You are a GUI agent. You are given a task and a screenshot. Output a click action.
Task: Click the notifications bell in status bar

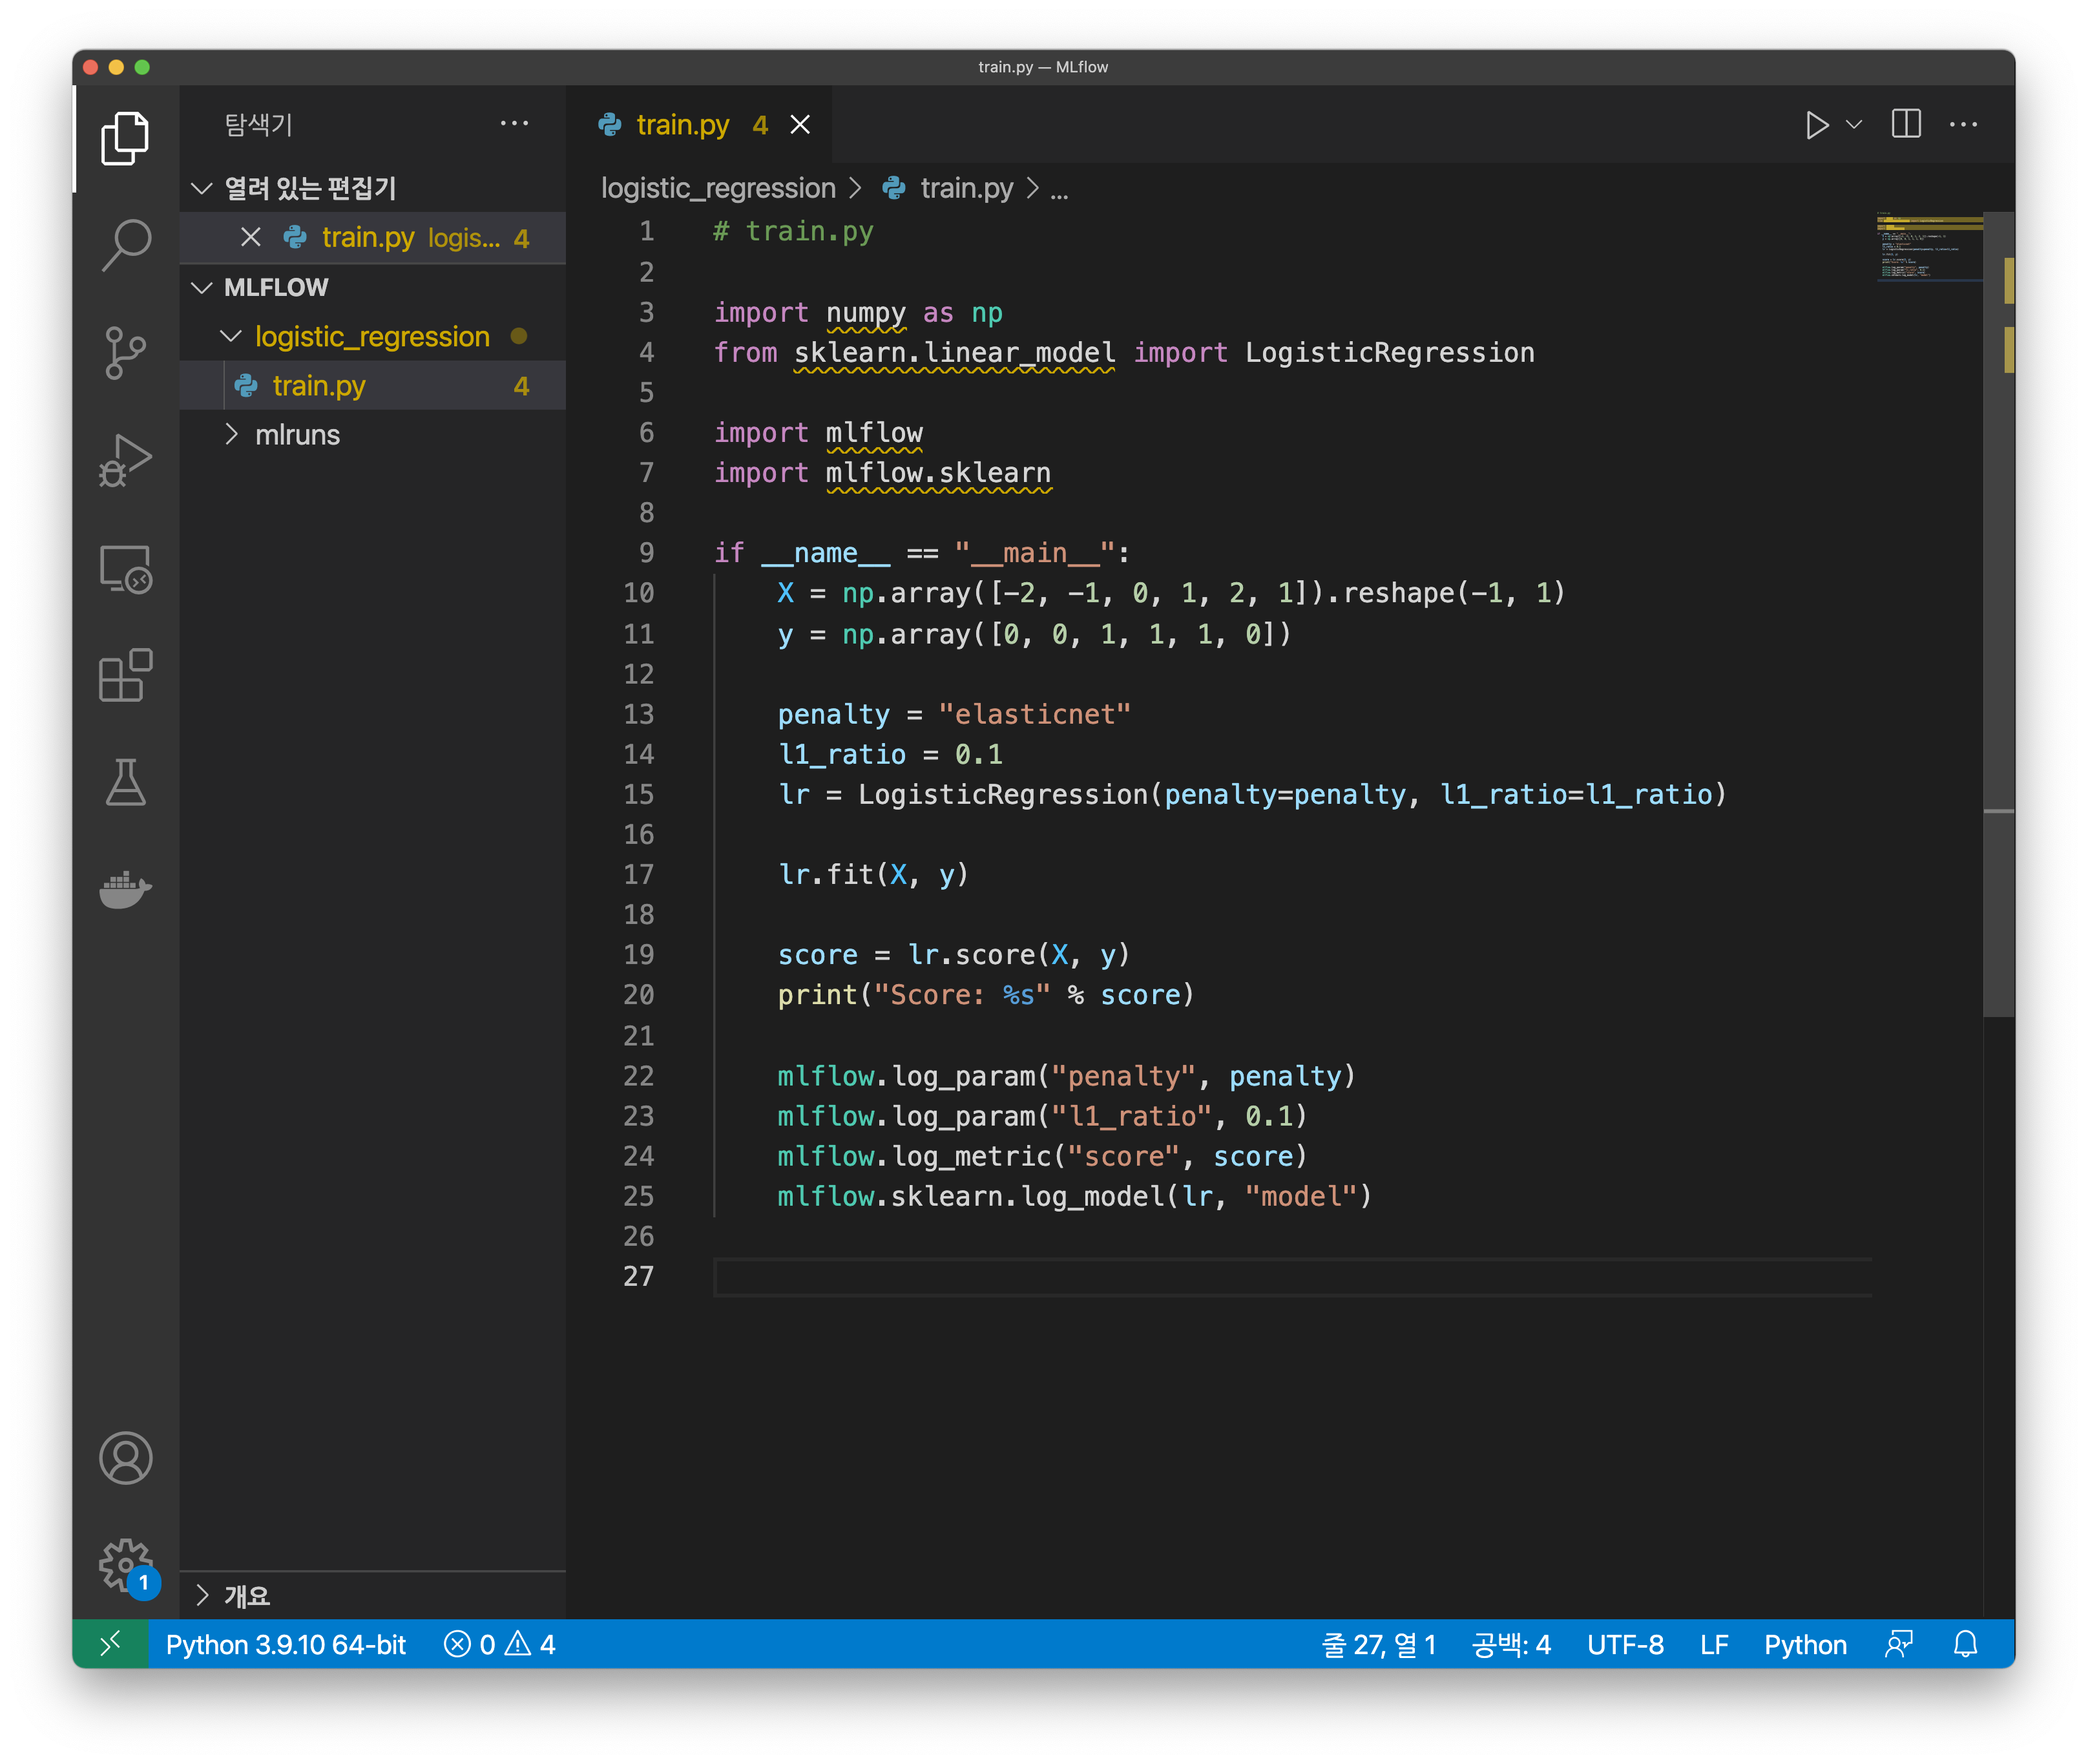point(1965,1645)
